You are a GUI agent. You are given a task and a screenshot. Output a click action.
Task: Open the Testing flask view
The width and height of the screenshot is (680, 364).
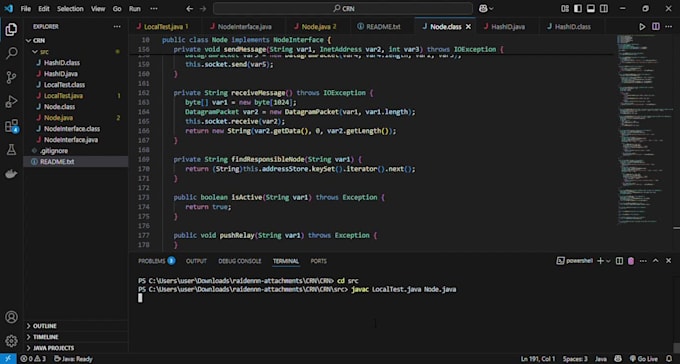(11, 150)
